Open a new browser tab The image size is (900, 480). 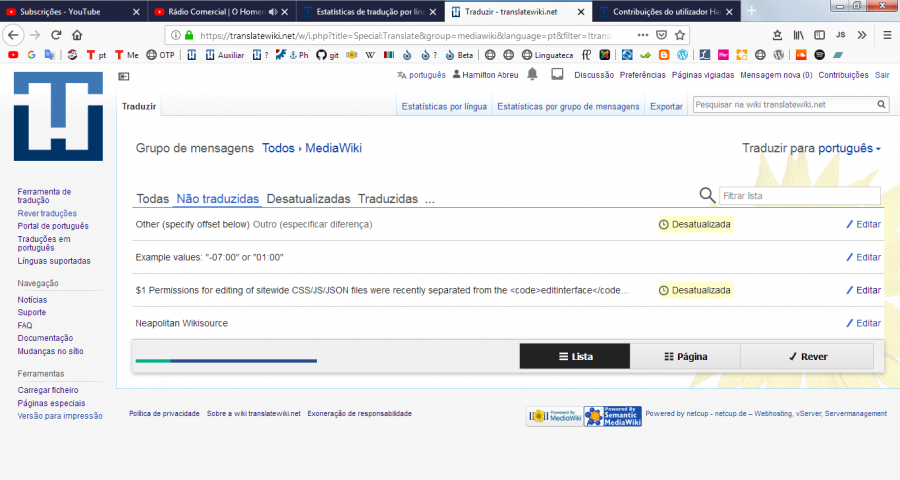(x=751, y=11)
